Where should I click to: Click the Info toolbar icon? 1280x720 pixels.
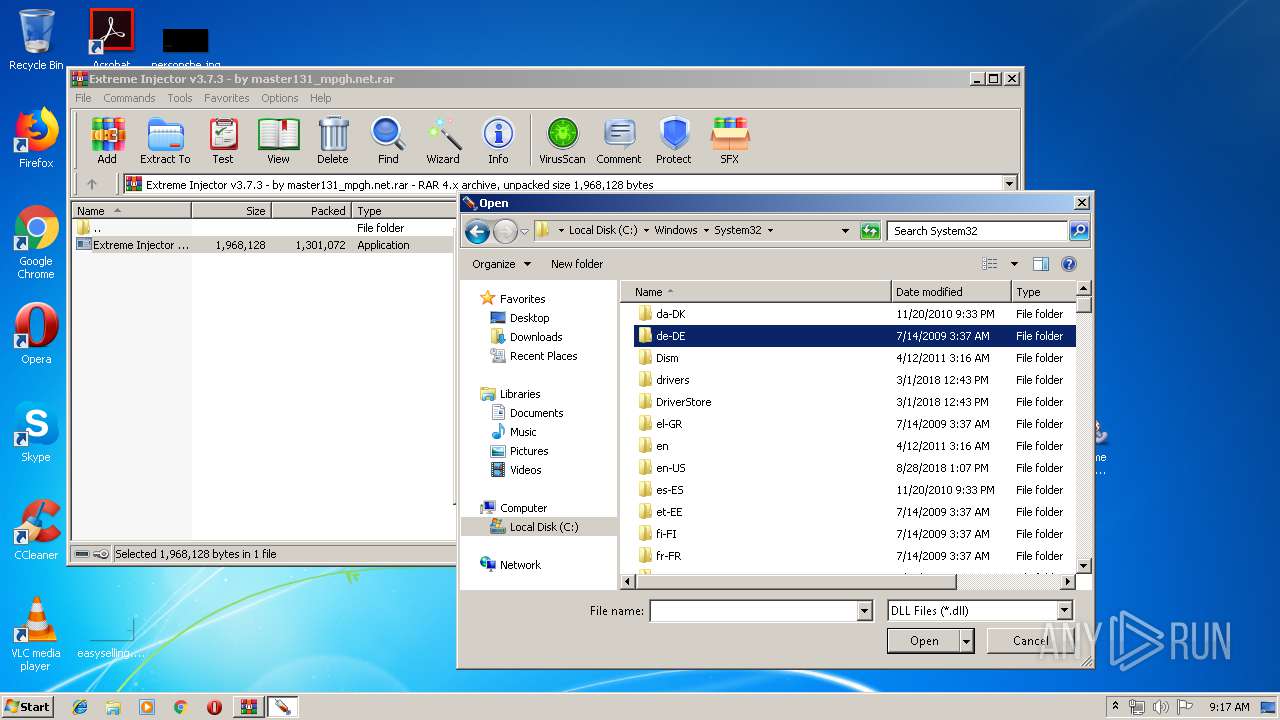click(x=498, y=140)
